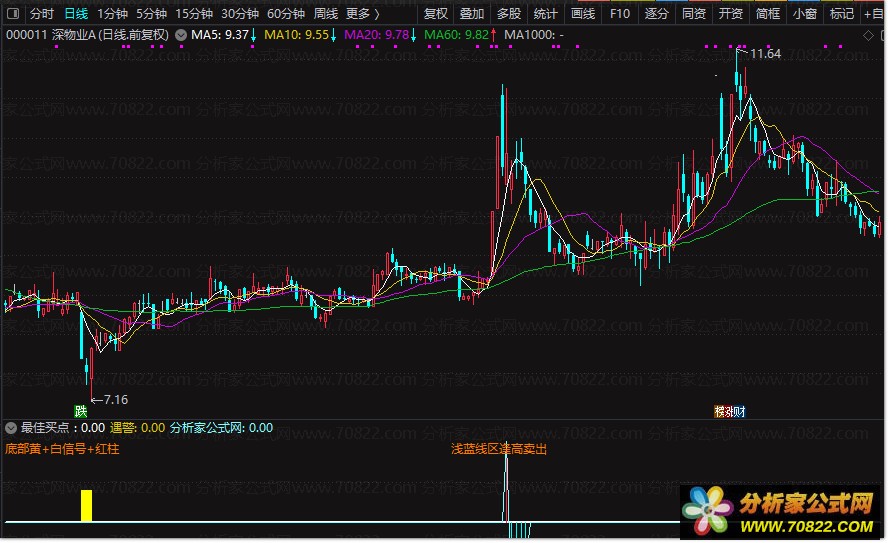This screenshot has width=890, height=543.
Task: Select the 周线 weekly chart tab
Action: [x=326, y=14]
